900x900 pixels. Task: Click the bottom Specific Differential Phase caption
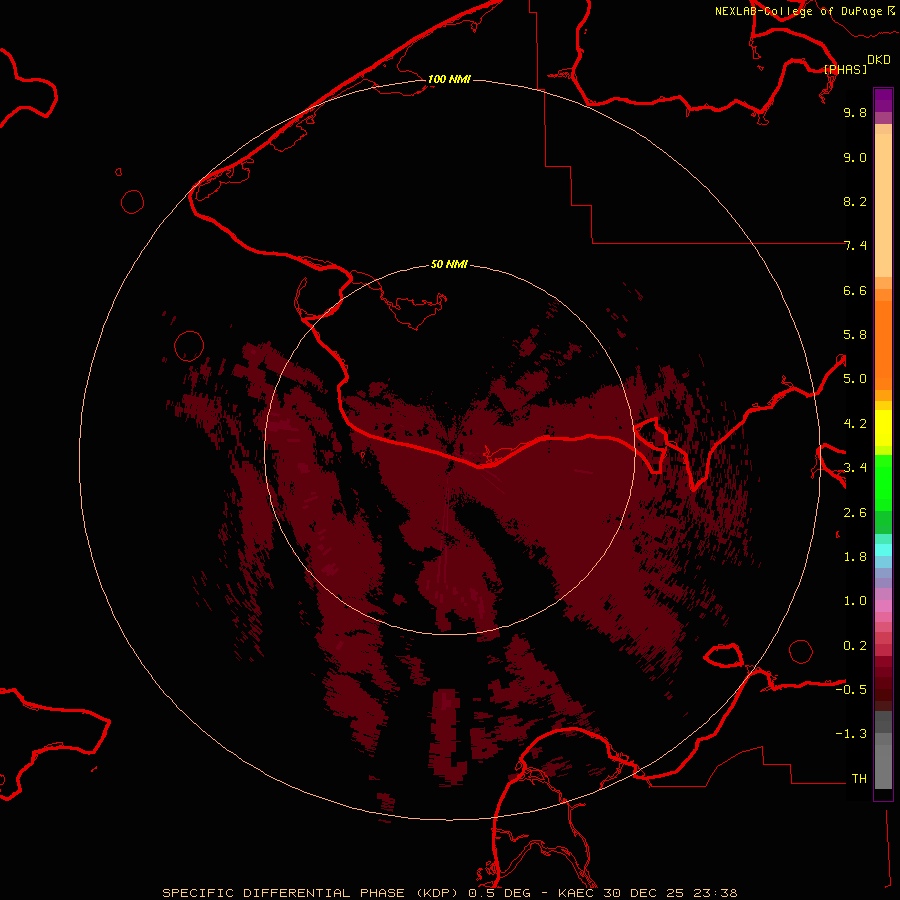[x=449, y=893]
